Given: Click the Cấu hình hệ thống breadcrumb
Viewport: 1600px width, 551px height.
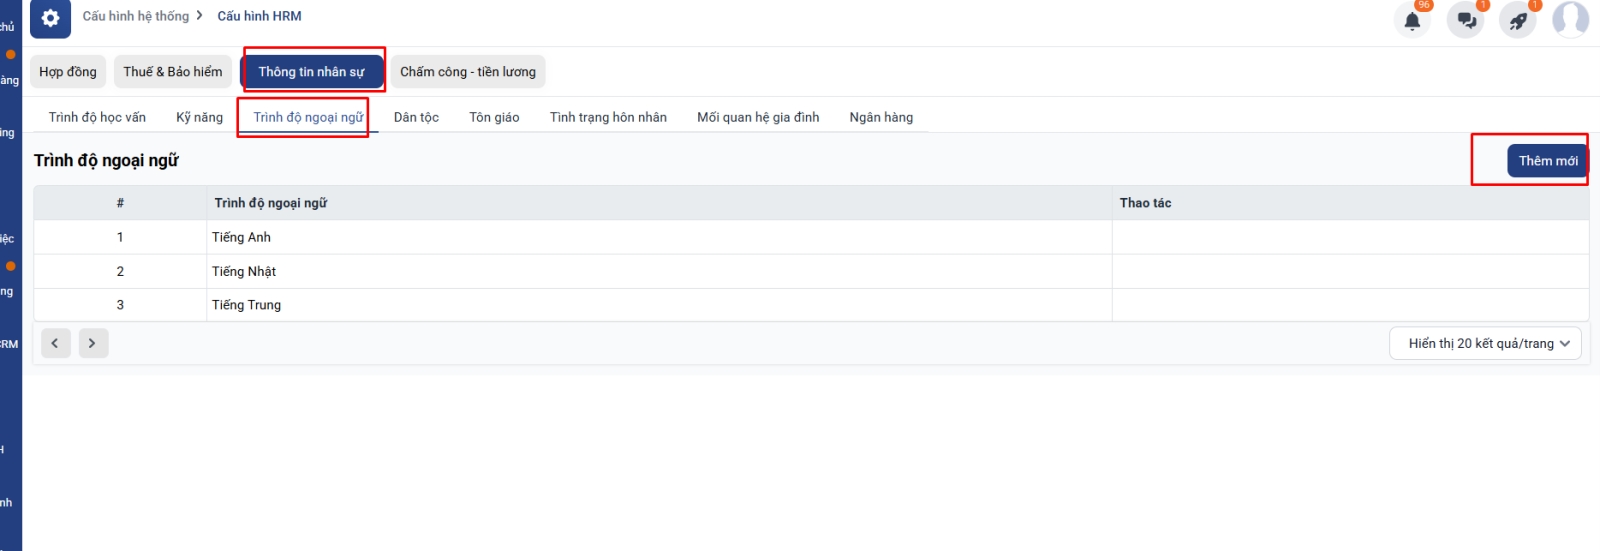Looking at the screenshot, I should [136, 16].
